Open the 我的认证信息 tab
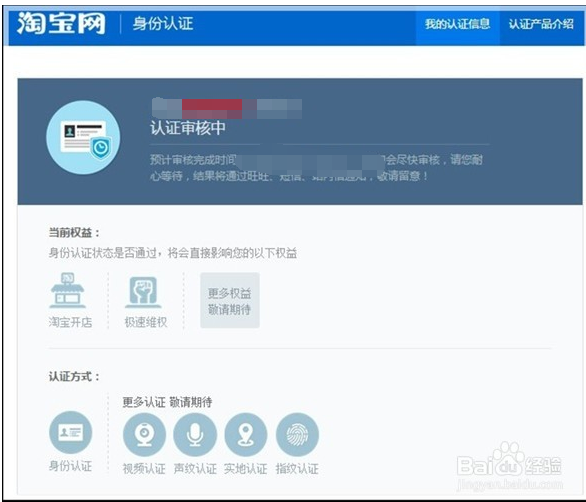Image resolution: width=586 pixels, height=502 pixels. tap(457, 24)
